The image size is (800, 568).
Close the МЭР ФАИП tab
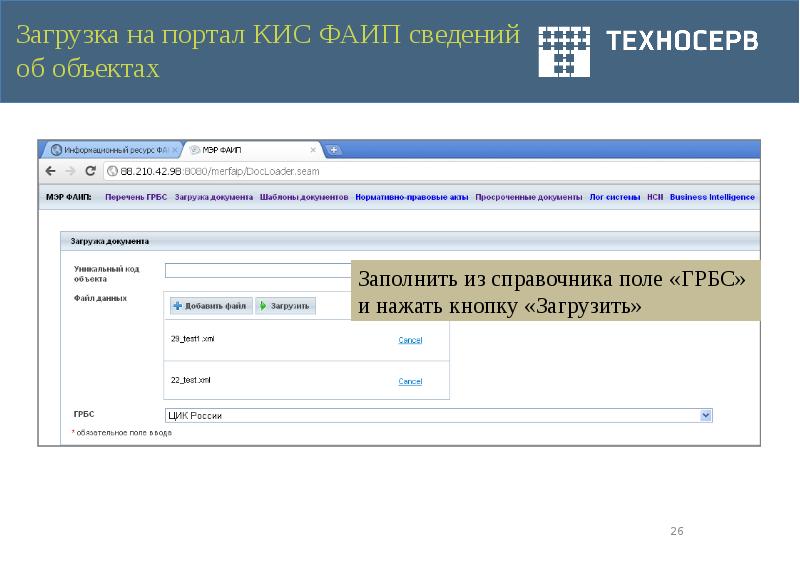tap(313, 150)
